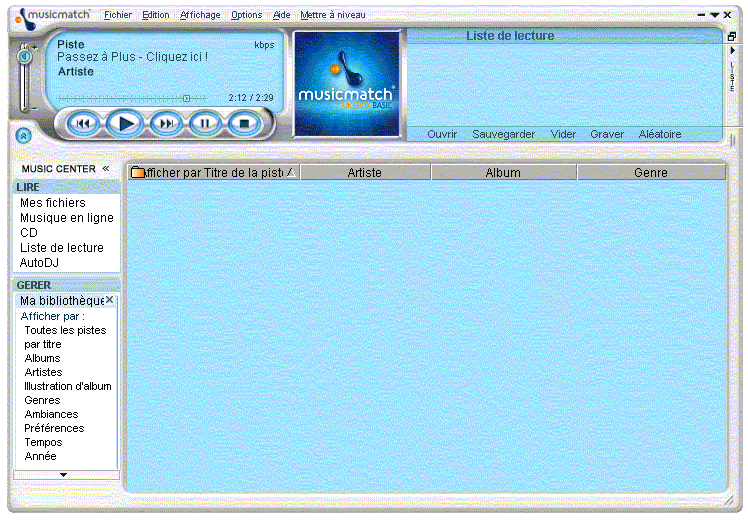
Task: Click the GERER section header
Action: tap(66, 285)
